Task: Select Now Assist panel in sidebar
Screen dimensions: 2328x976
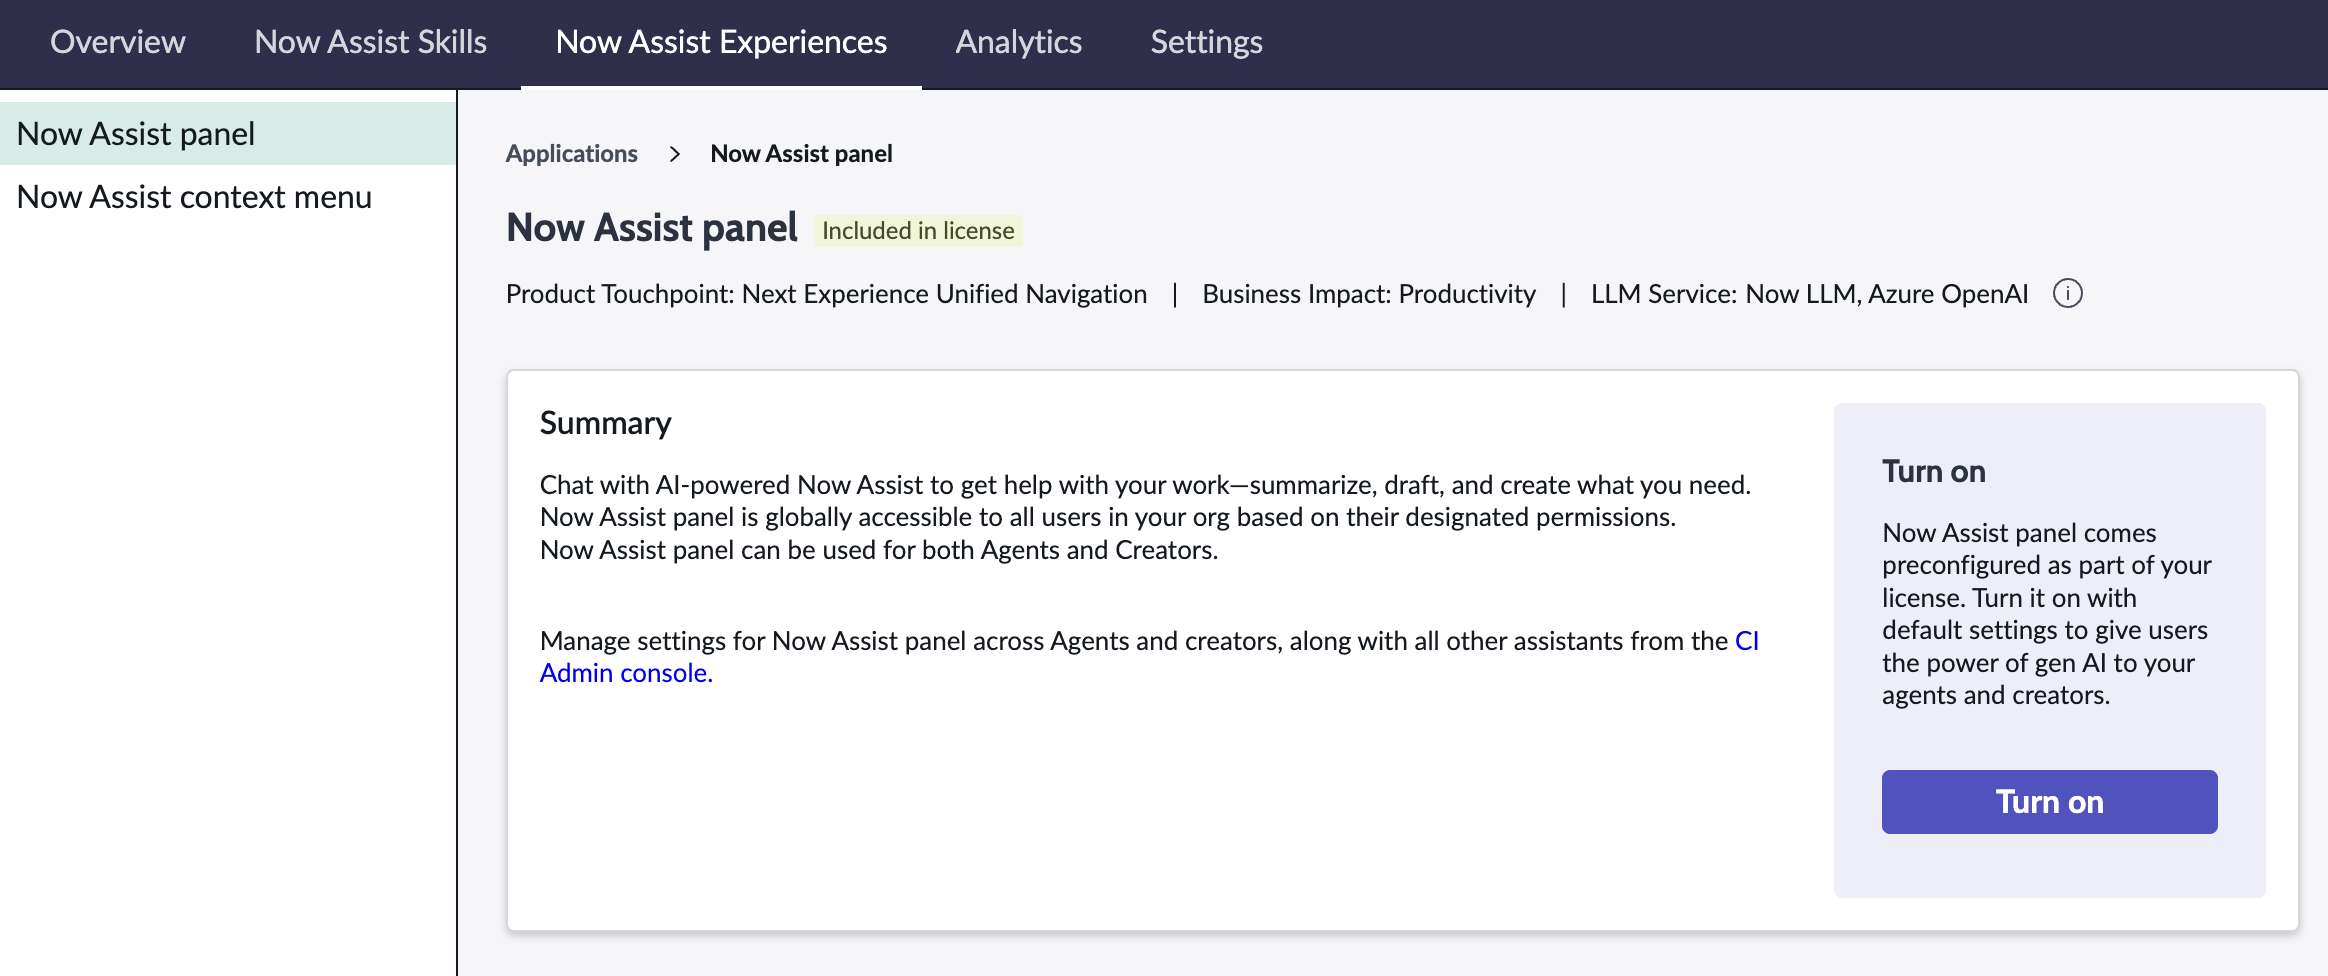Action: [x=228, y=133]
